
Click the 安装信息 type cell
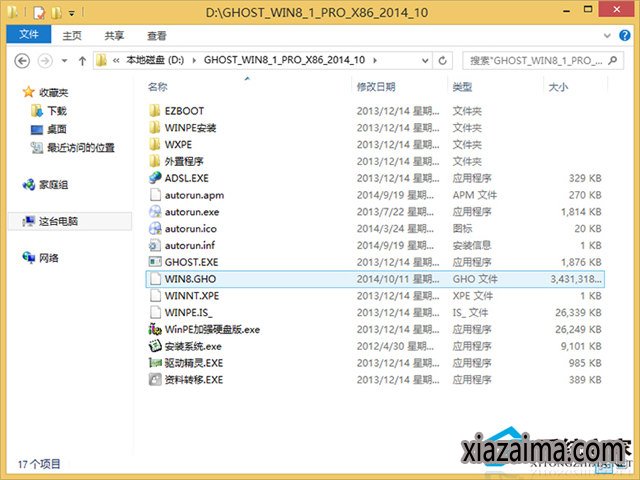(x=471, y=245)
